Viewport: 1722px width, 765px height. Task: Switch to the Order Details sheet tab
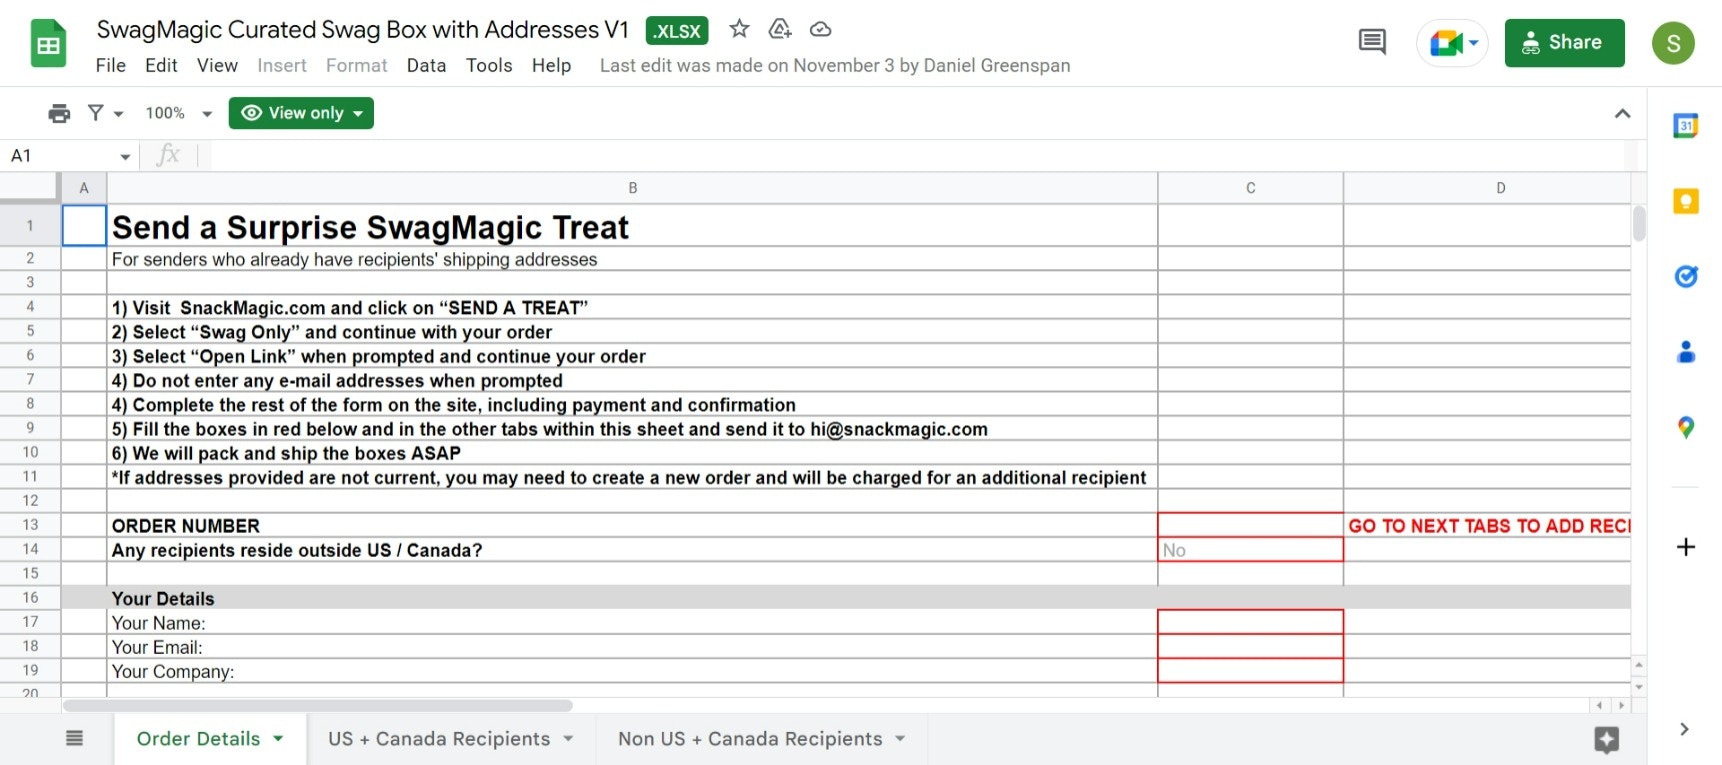[198, 739]
